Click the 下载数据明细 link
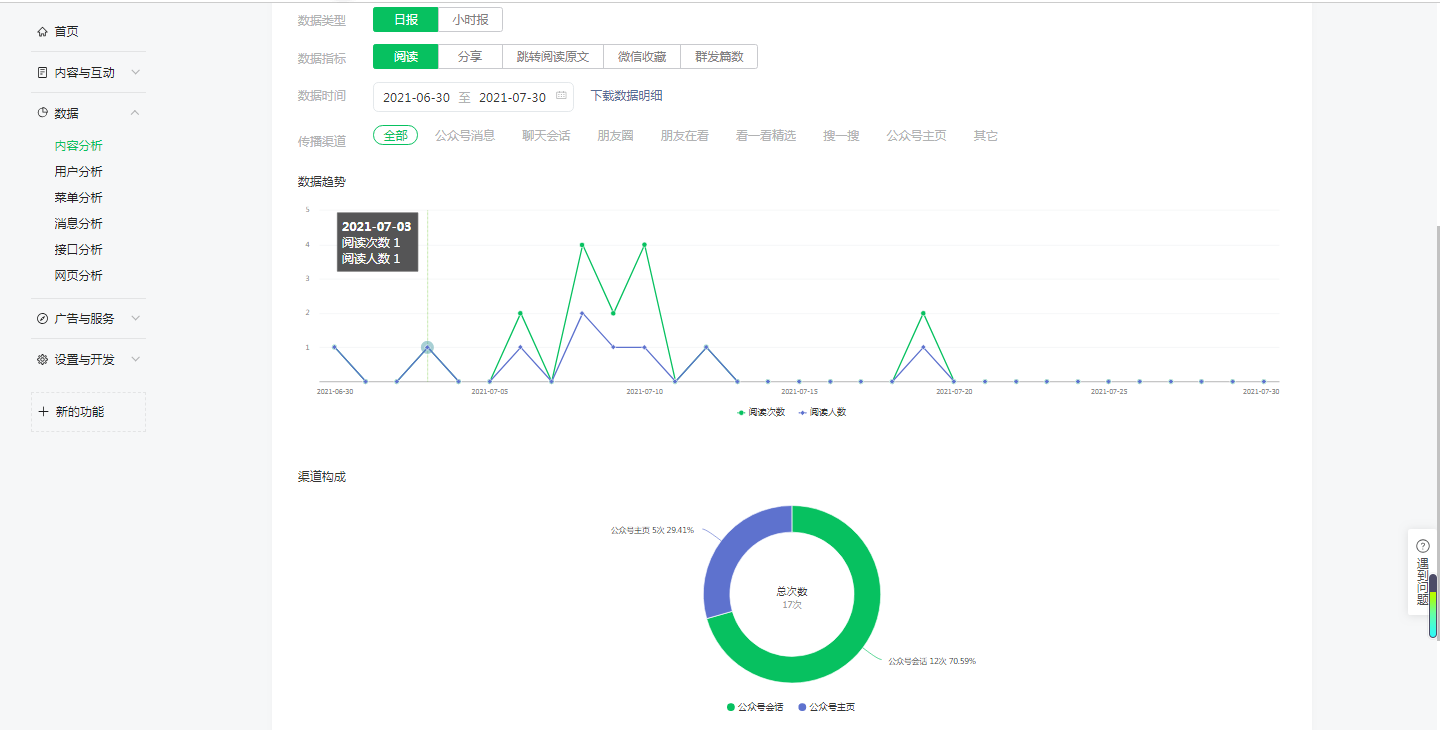The height and width of the screenshot is (730, 1440). 626,97
